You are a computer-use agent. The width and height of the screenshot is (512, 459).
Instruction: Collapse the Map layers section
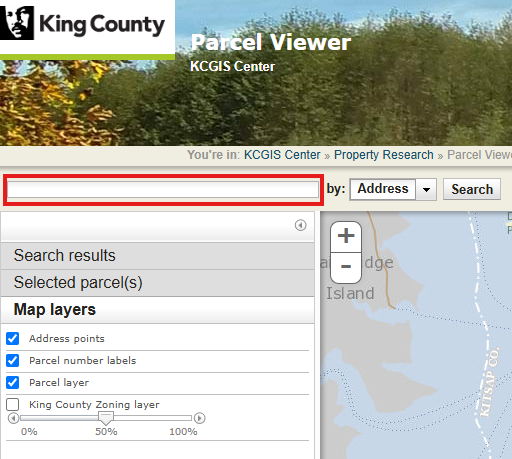[x=157, y=310]
